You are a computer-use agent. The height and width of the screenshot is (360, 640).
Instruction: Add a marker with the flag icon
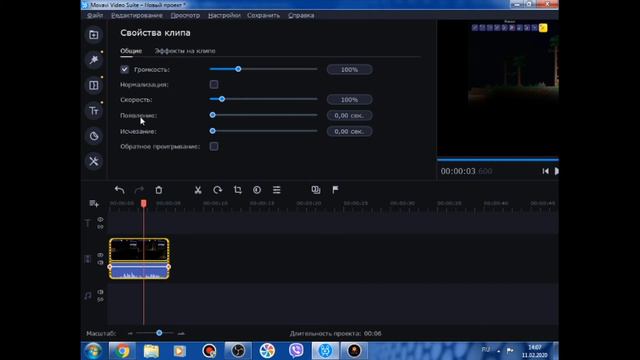point(335,190)
